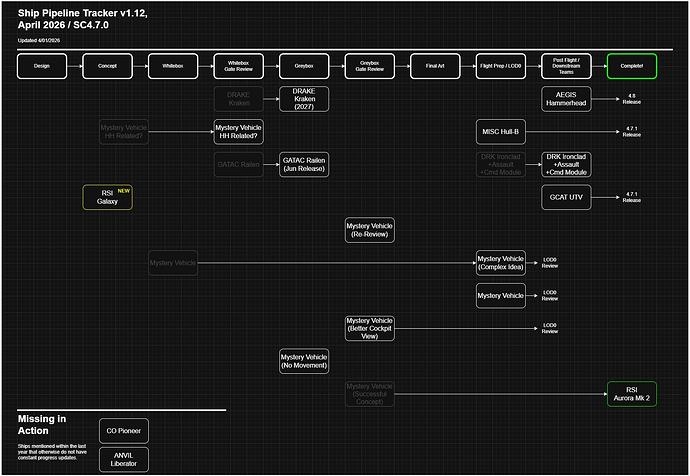Click dimmed DRK Ironclad +Assault box
Viewport: 690px width, 476px height.
501,165
